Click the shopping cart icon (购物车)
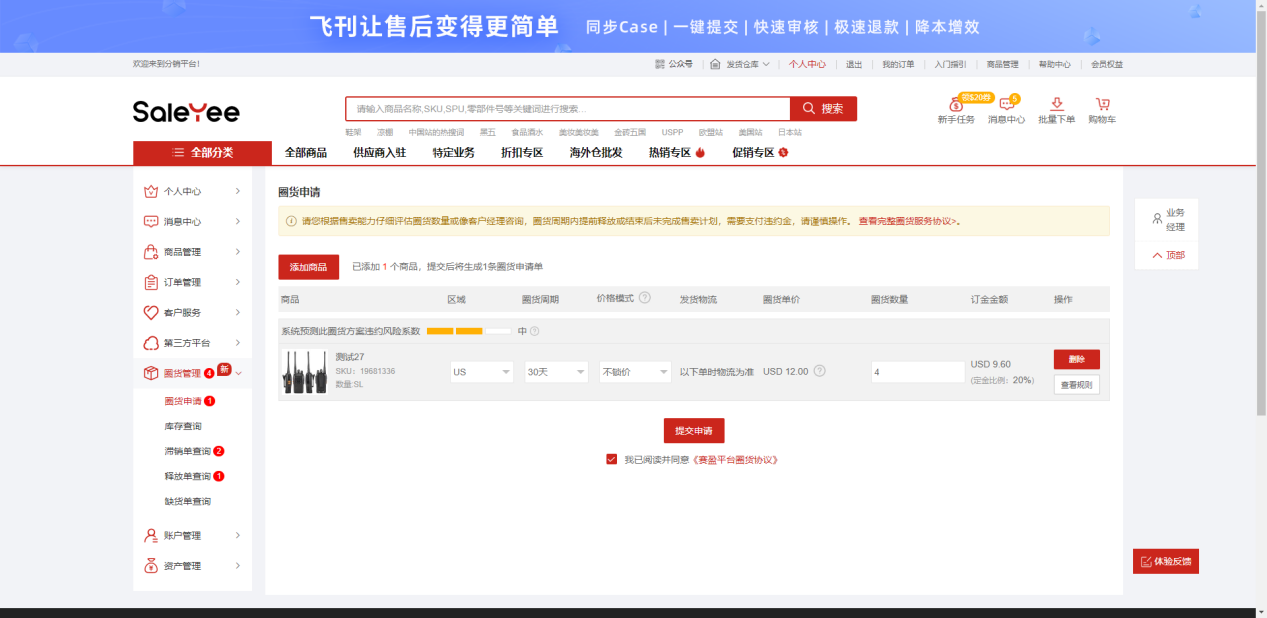This screenshot has height=618, width=1267. 1102,105
